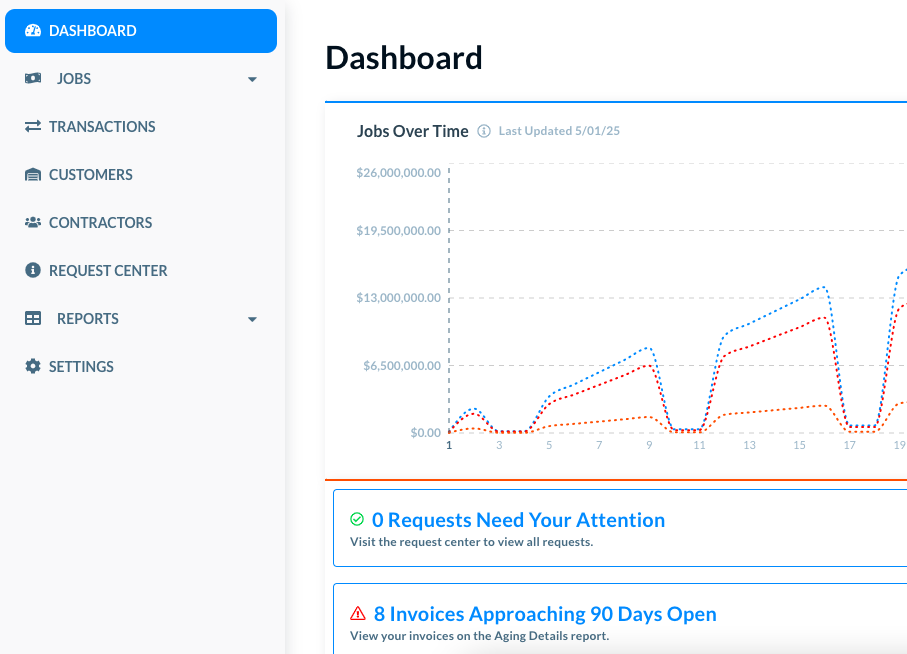907x654 pixels.
Task: Open 0 Requests Need Your Attention link
Action: [x=518, y=520]
